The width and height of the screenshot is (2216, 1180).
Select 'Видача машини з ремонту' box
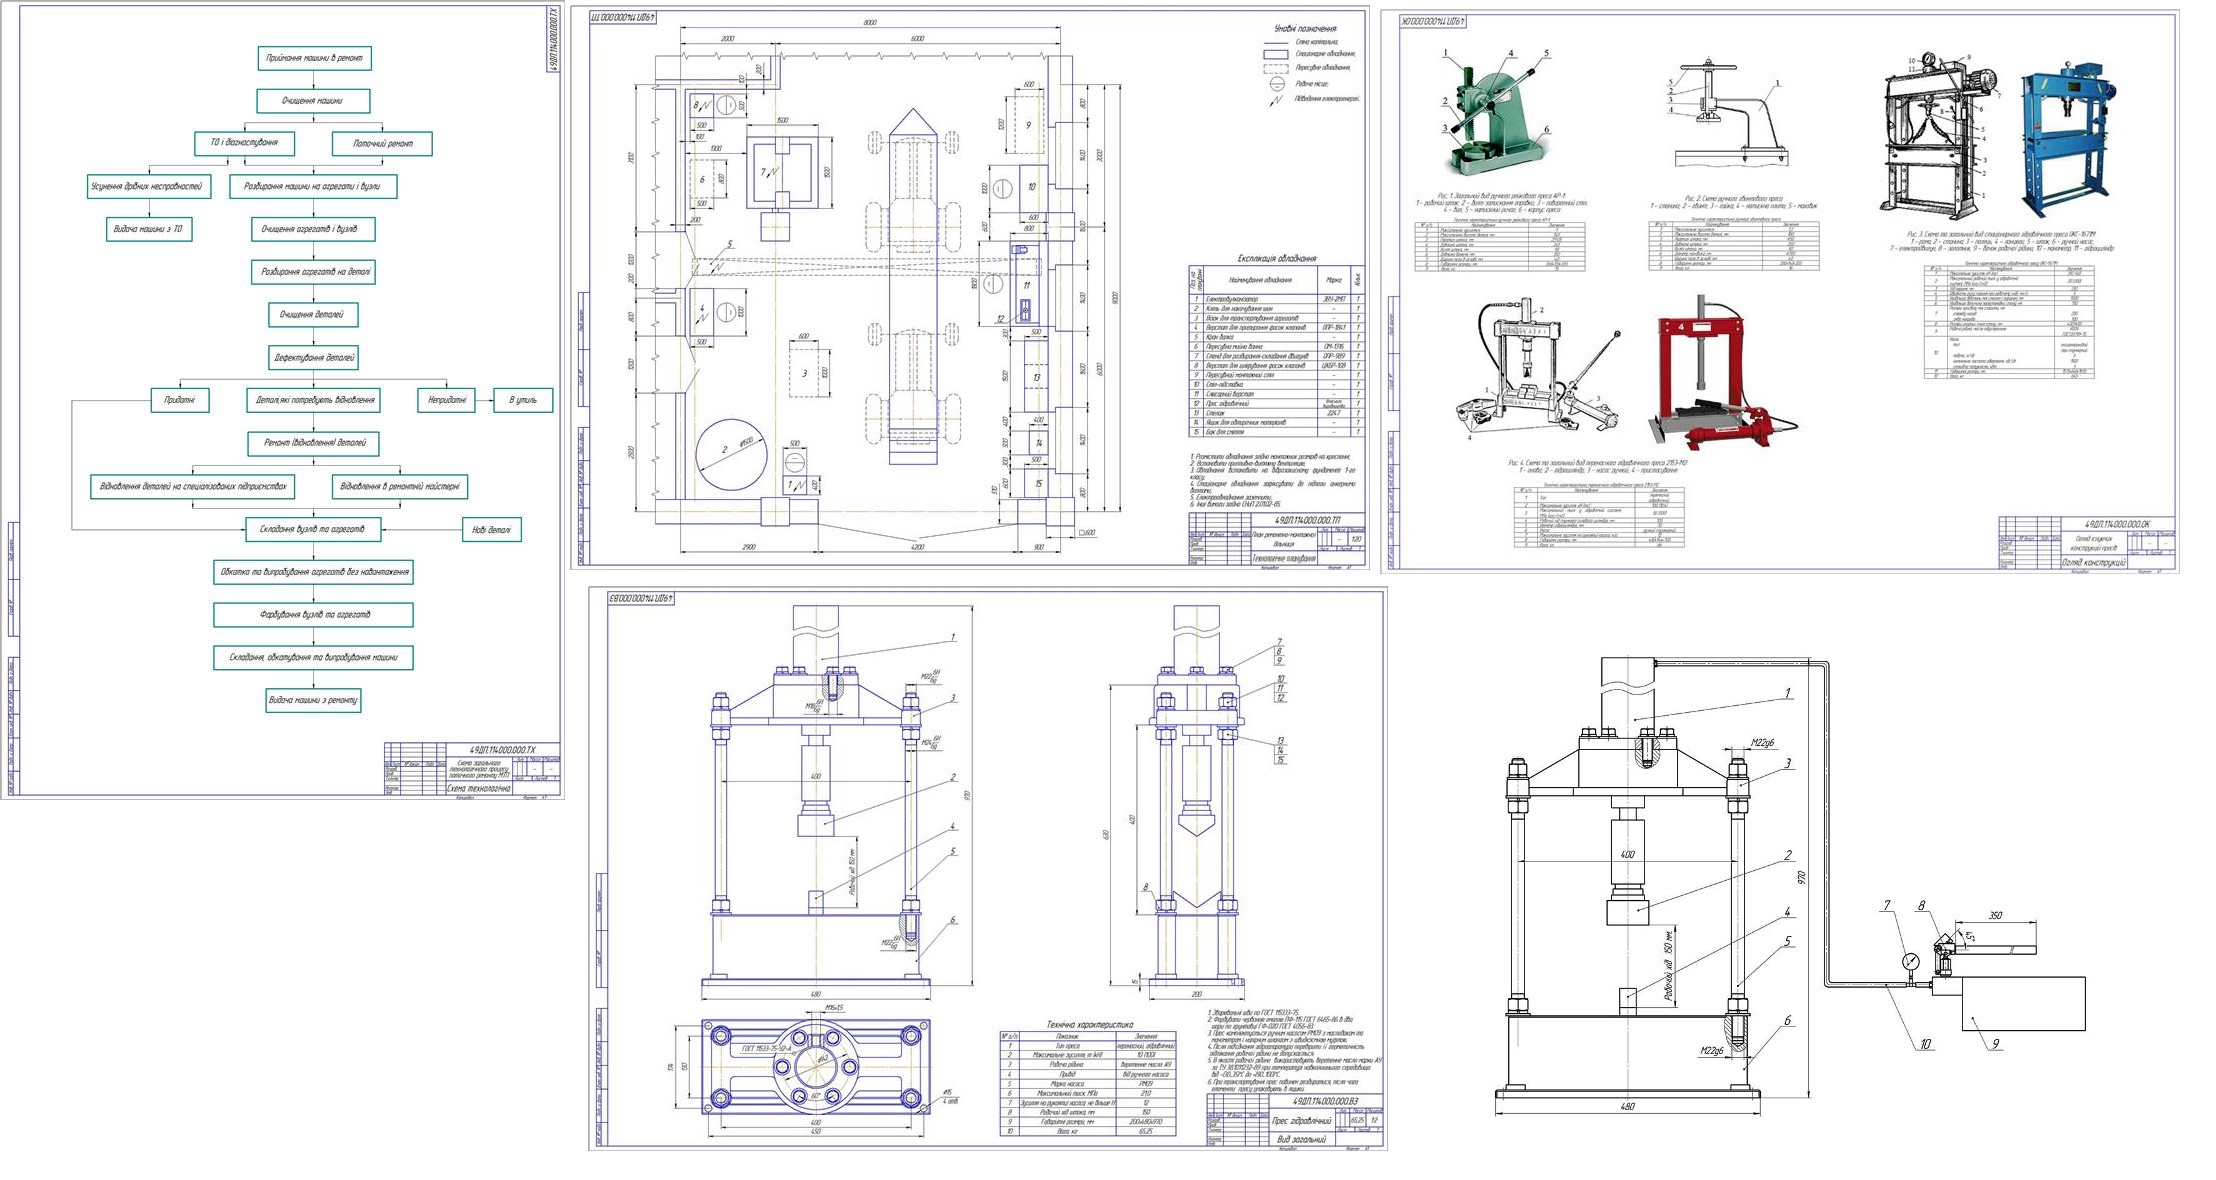tap(314, 700)
